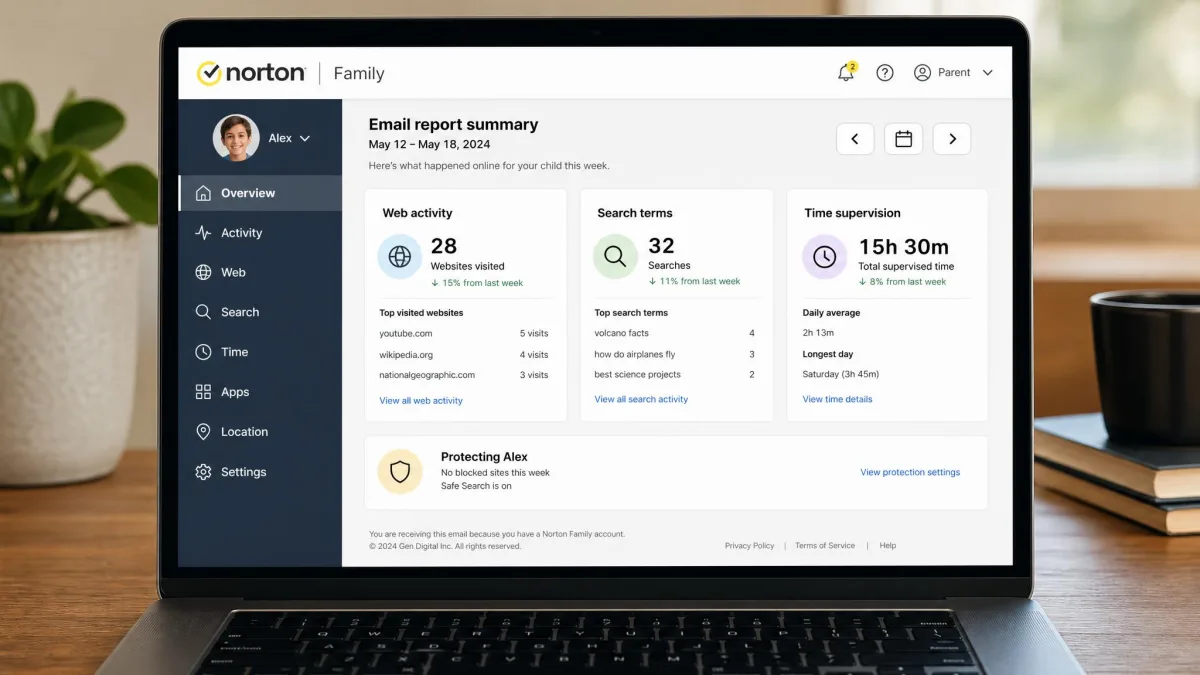1200x675 pixels.
Task: Open the Settings section label
Action: 244,472
